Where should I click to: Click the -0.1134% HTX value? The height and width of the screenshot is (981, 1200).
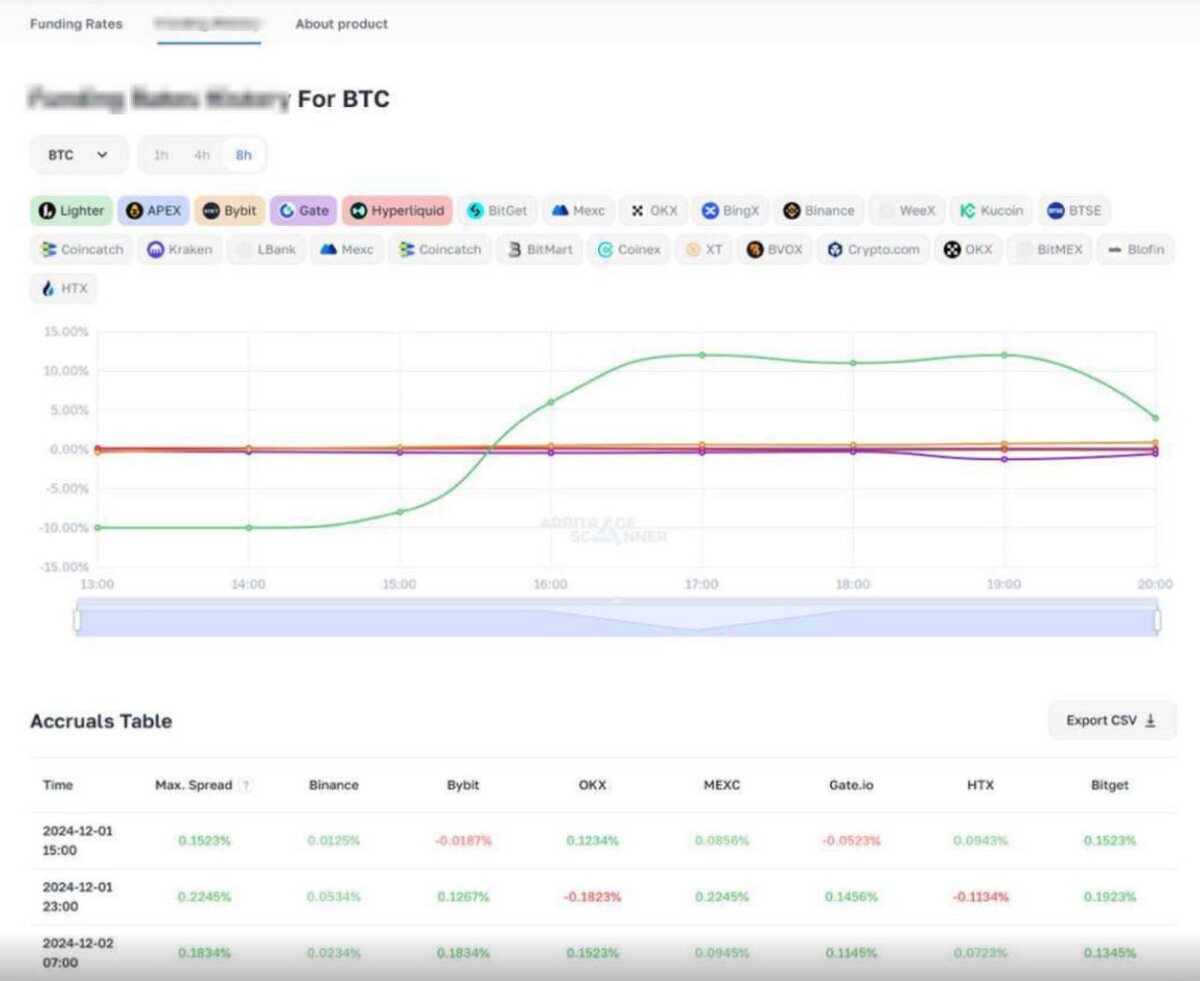click(981, 897)
